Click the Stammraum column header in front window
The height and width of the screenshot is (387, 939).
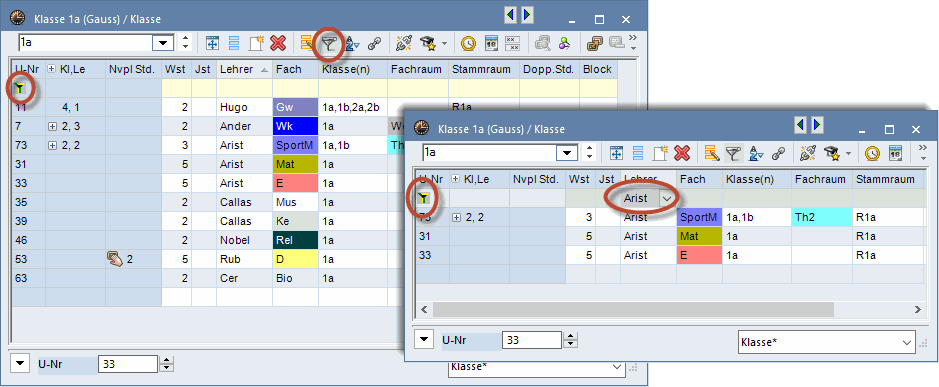pos(886,179)
